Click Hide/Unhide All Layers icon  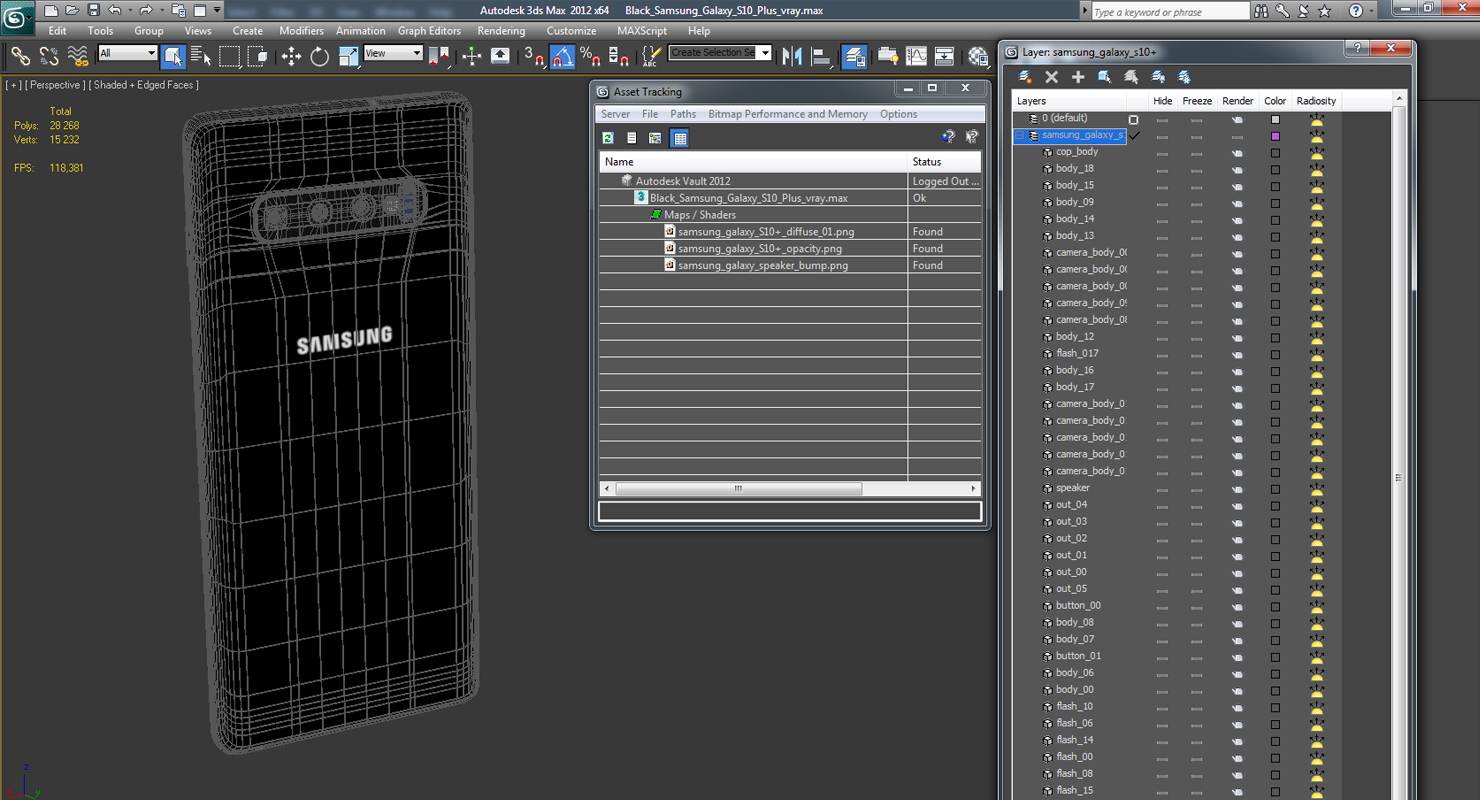1158,77
